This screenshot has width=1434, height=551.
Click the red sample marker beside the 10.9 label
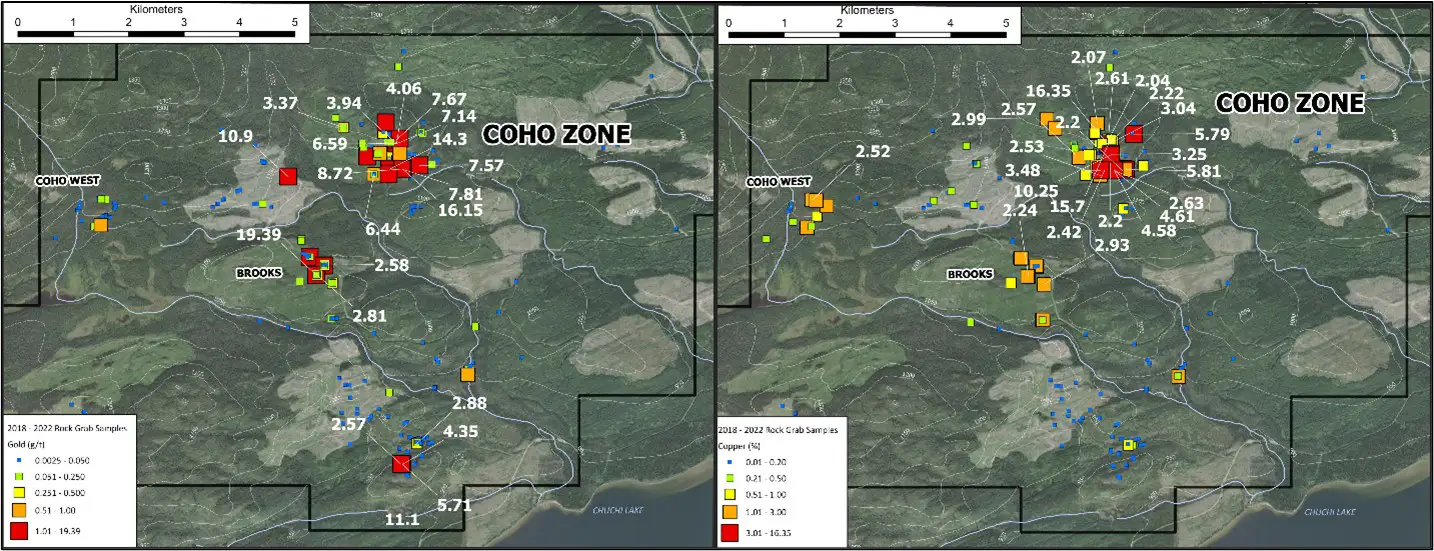pos(289,176)
